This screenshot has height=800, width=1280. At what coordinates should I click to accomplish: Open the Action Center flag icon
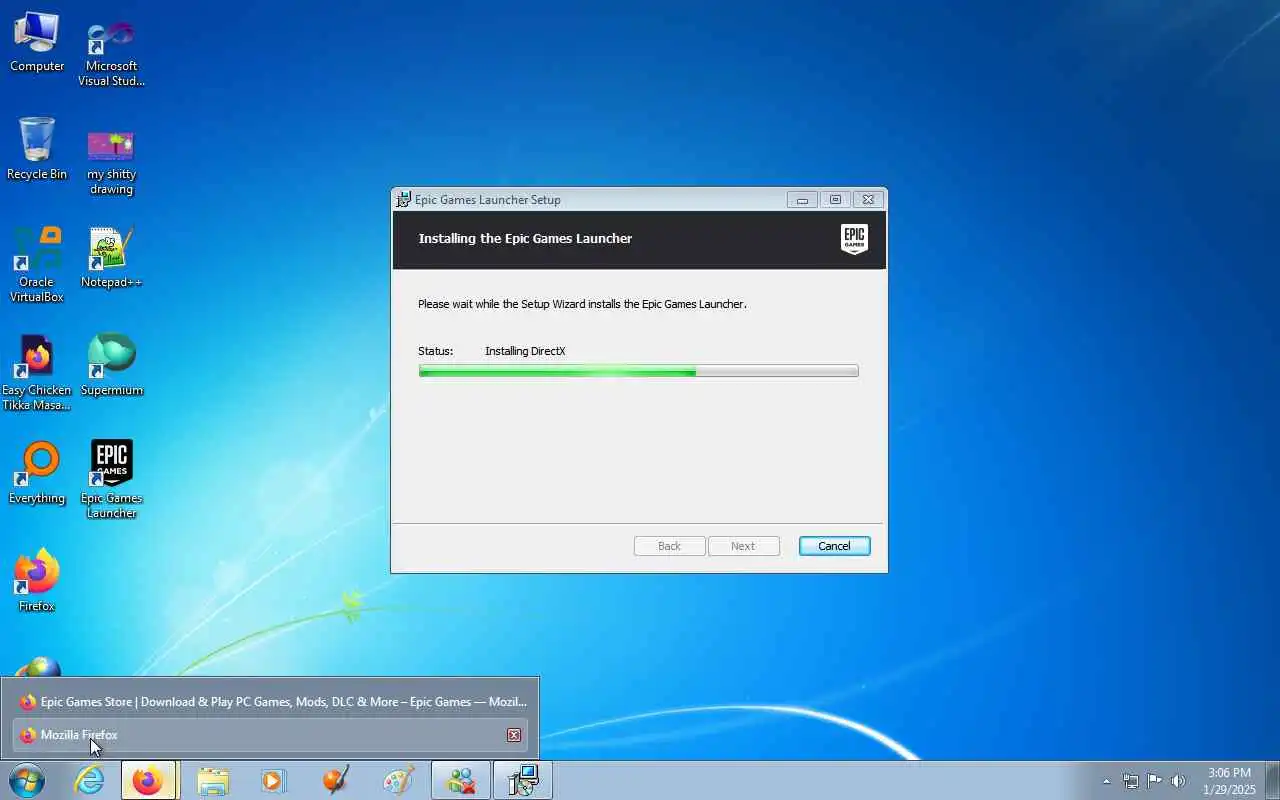(1154, 781)
